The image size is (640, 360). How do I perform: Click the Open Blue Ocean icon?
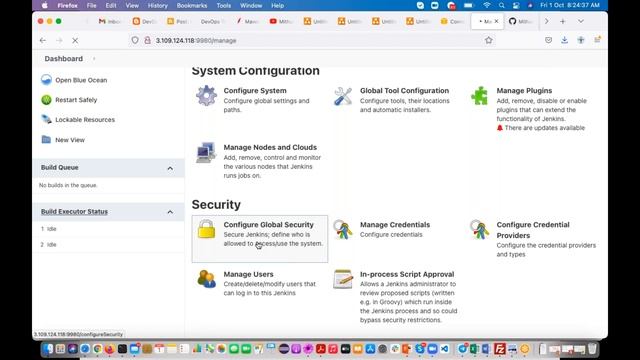(x=46, y=80)
